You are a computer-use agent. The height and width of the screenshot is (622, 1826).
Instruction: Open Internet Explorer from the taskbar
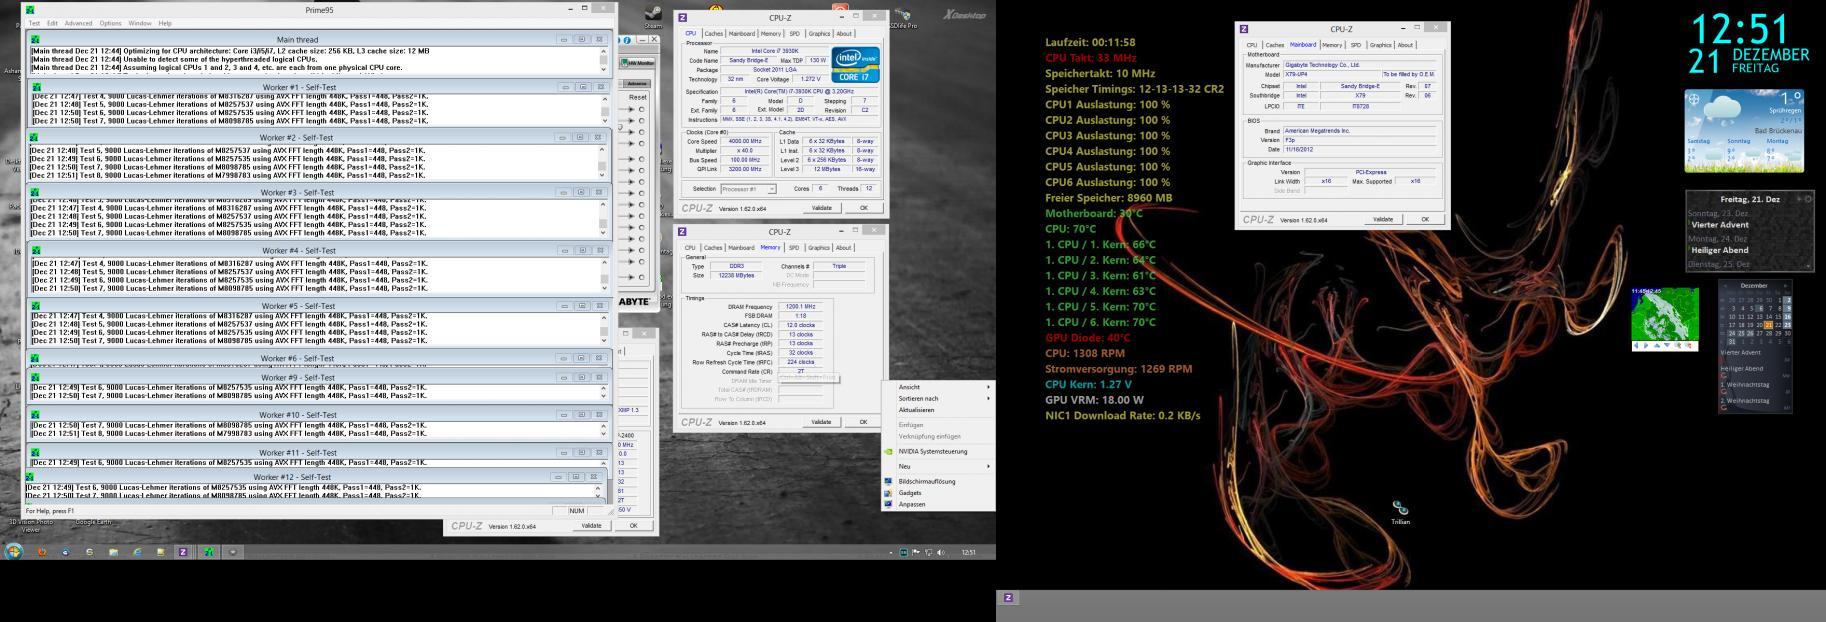pos(136,551)
